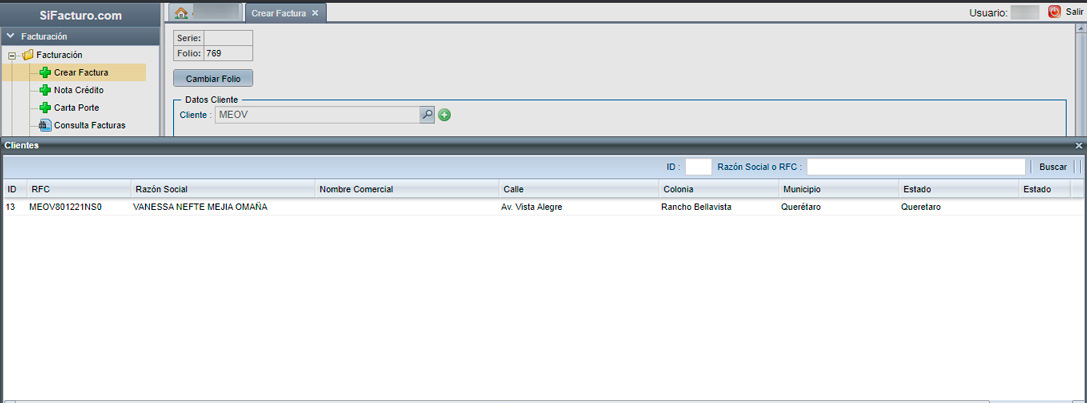Viewport: 1087px width, 403px height.
Task: Select Crear Factura in the sidebar tree
Action: click(81, 72)
